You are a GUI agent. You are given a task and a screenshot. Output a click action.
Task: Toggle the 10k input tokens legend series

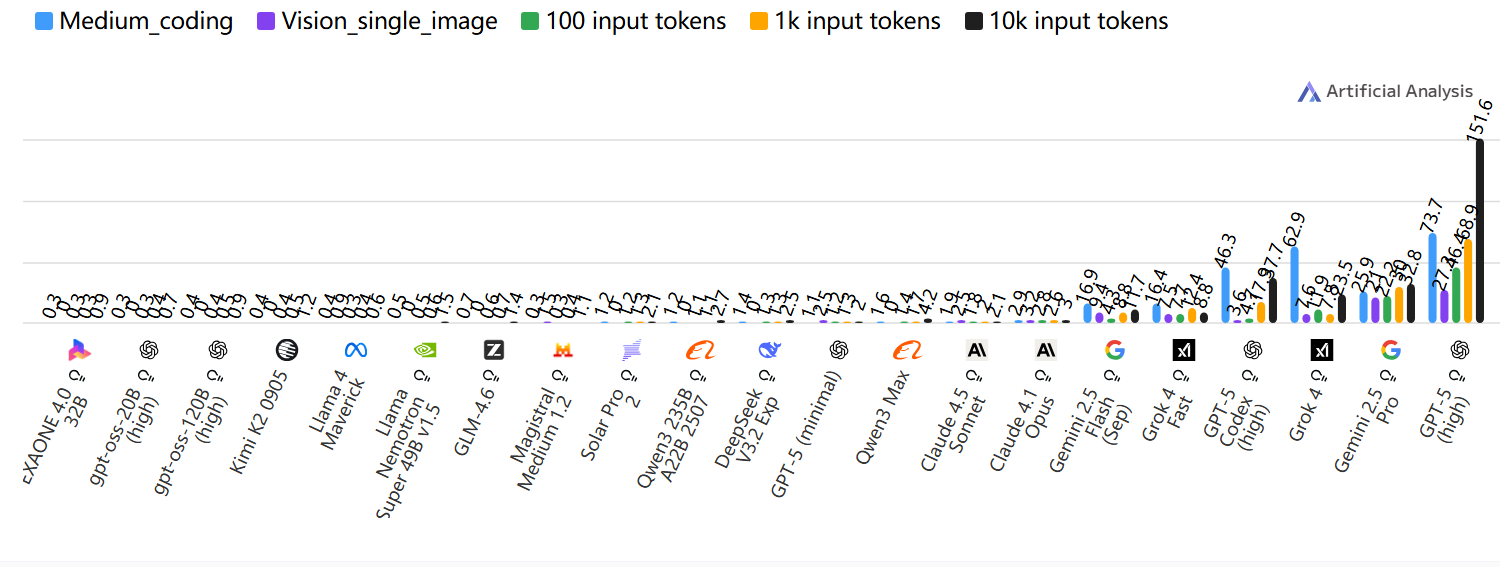tap(1066, 21)
